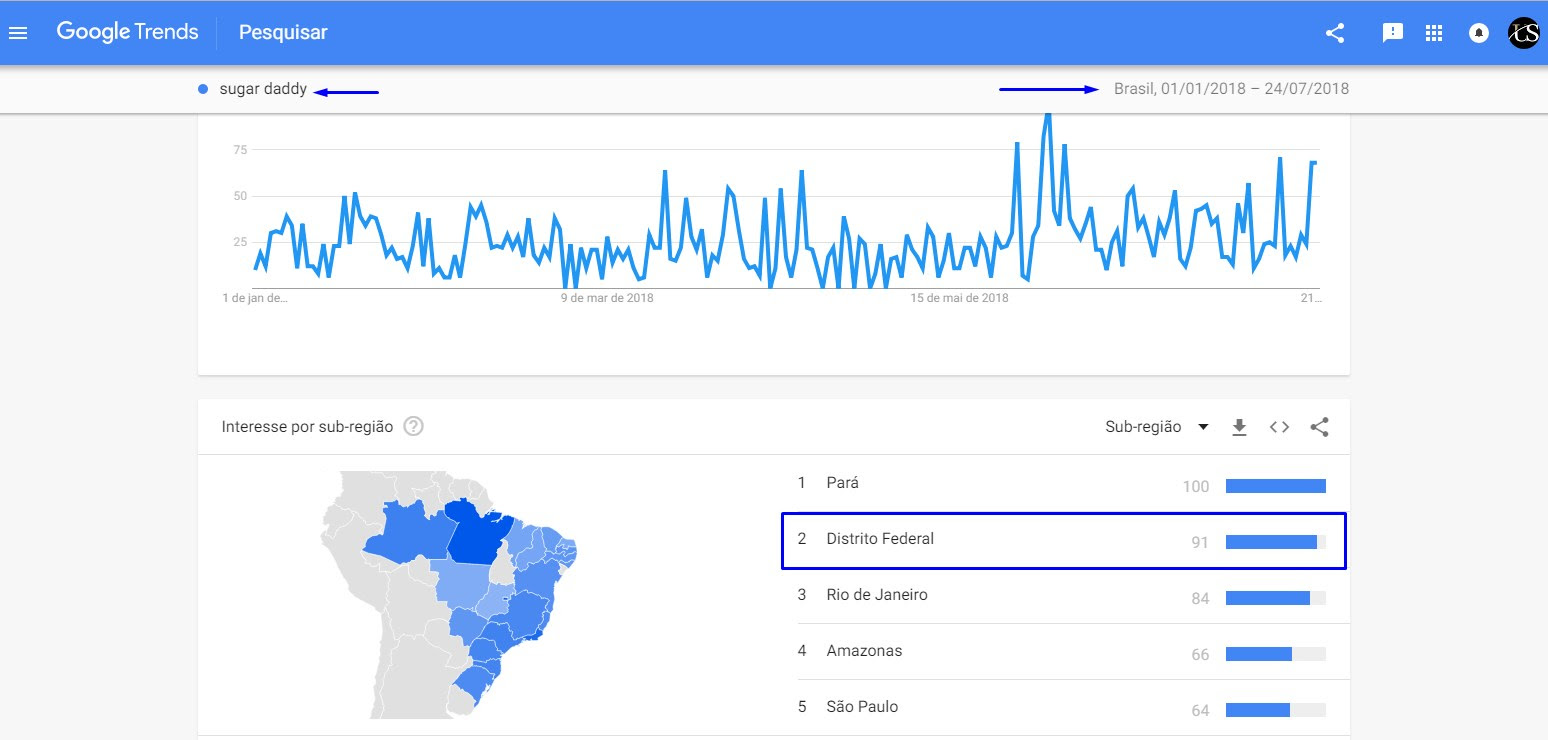Click the 9 de mar de 2018 axis label
The width and height of the screenshot is (1548, 740).
(x=607, y=298)
